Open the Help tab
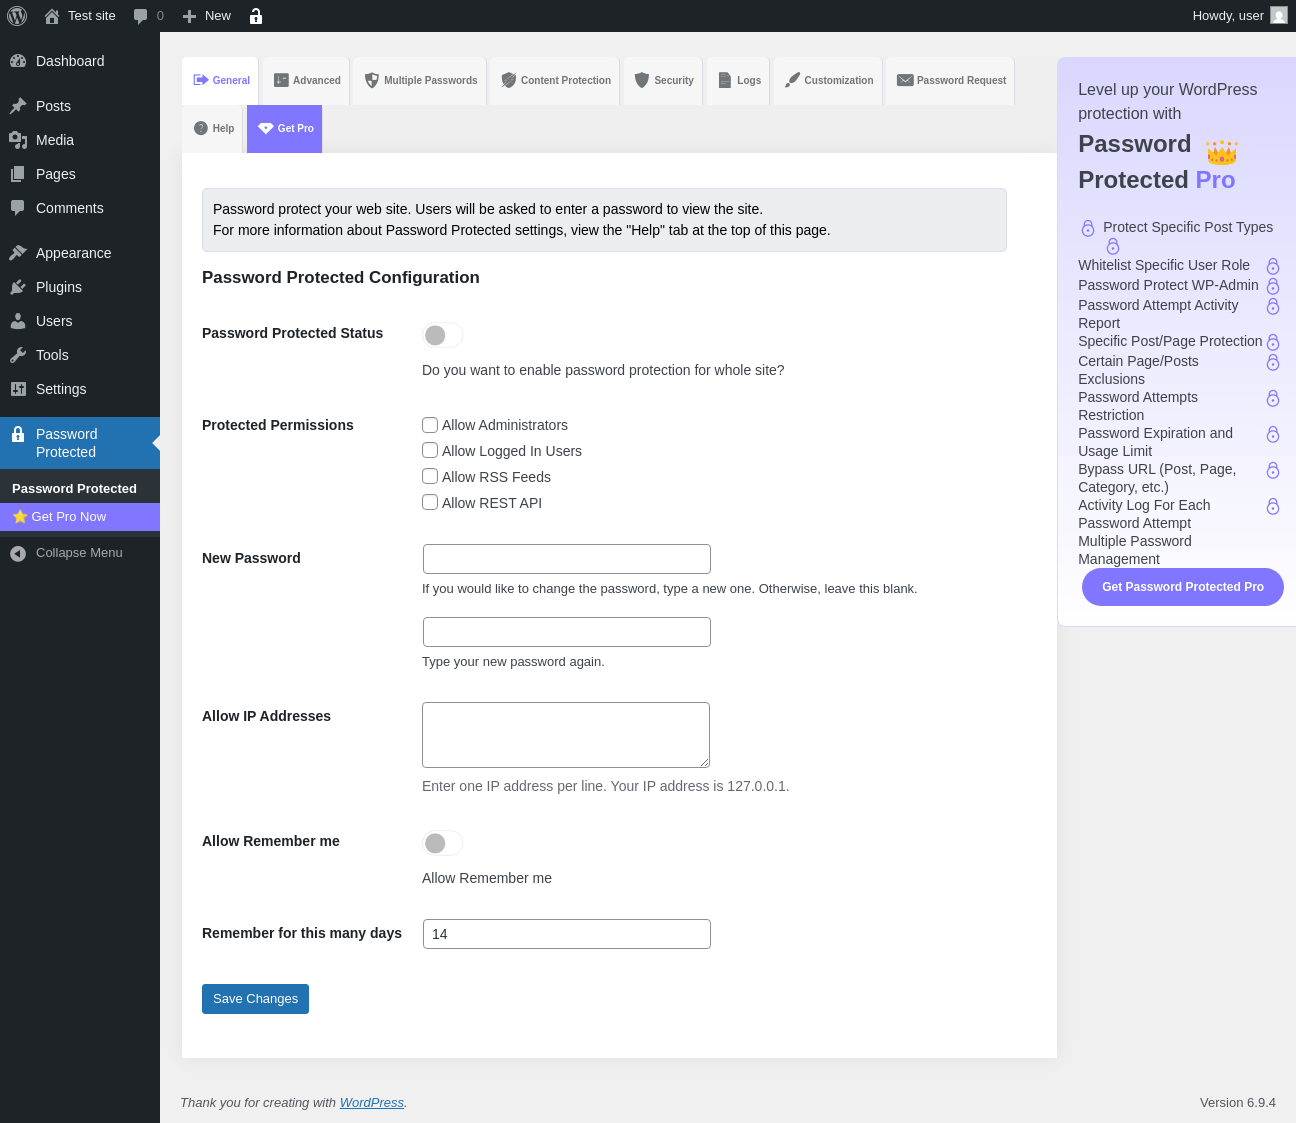This screenshot has height=1123, width=1296. tap(213, 129)
